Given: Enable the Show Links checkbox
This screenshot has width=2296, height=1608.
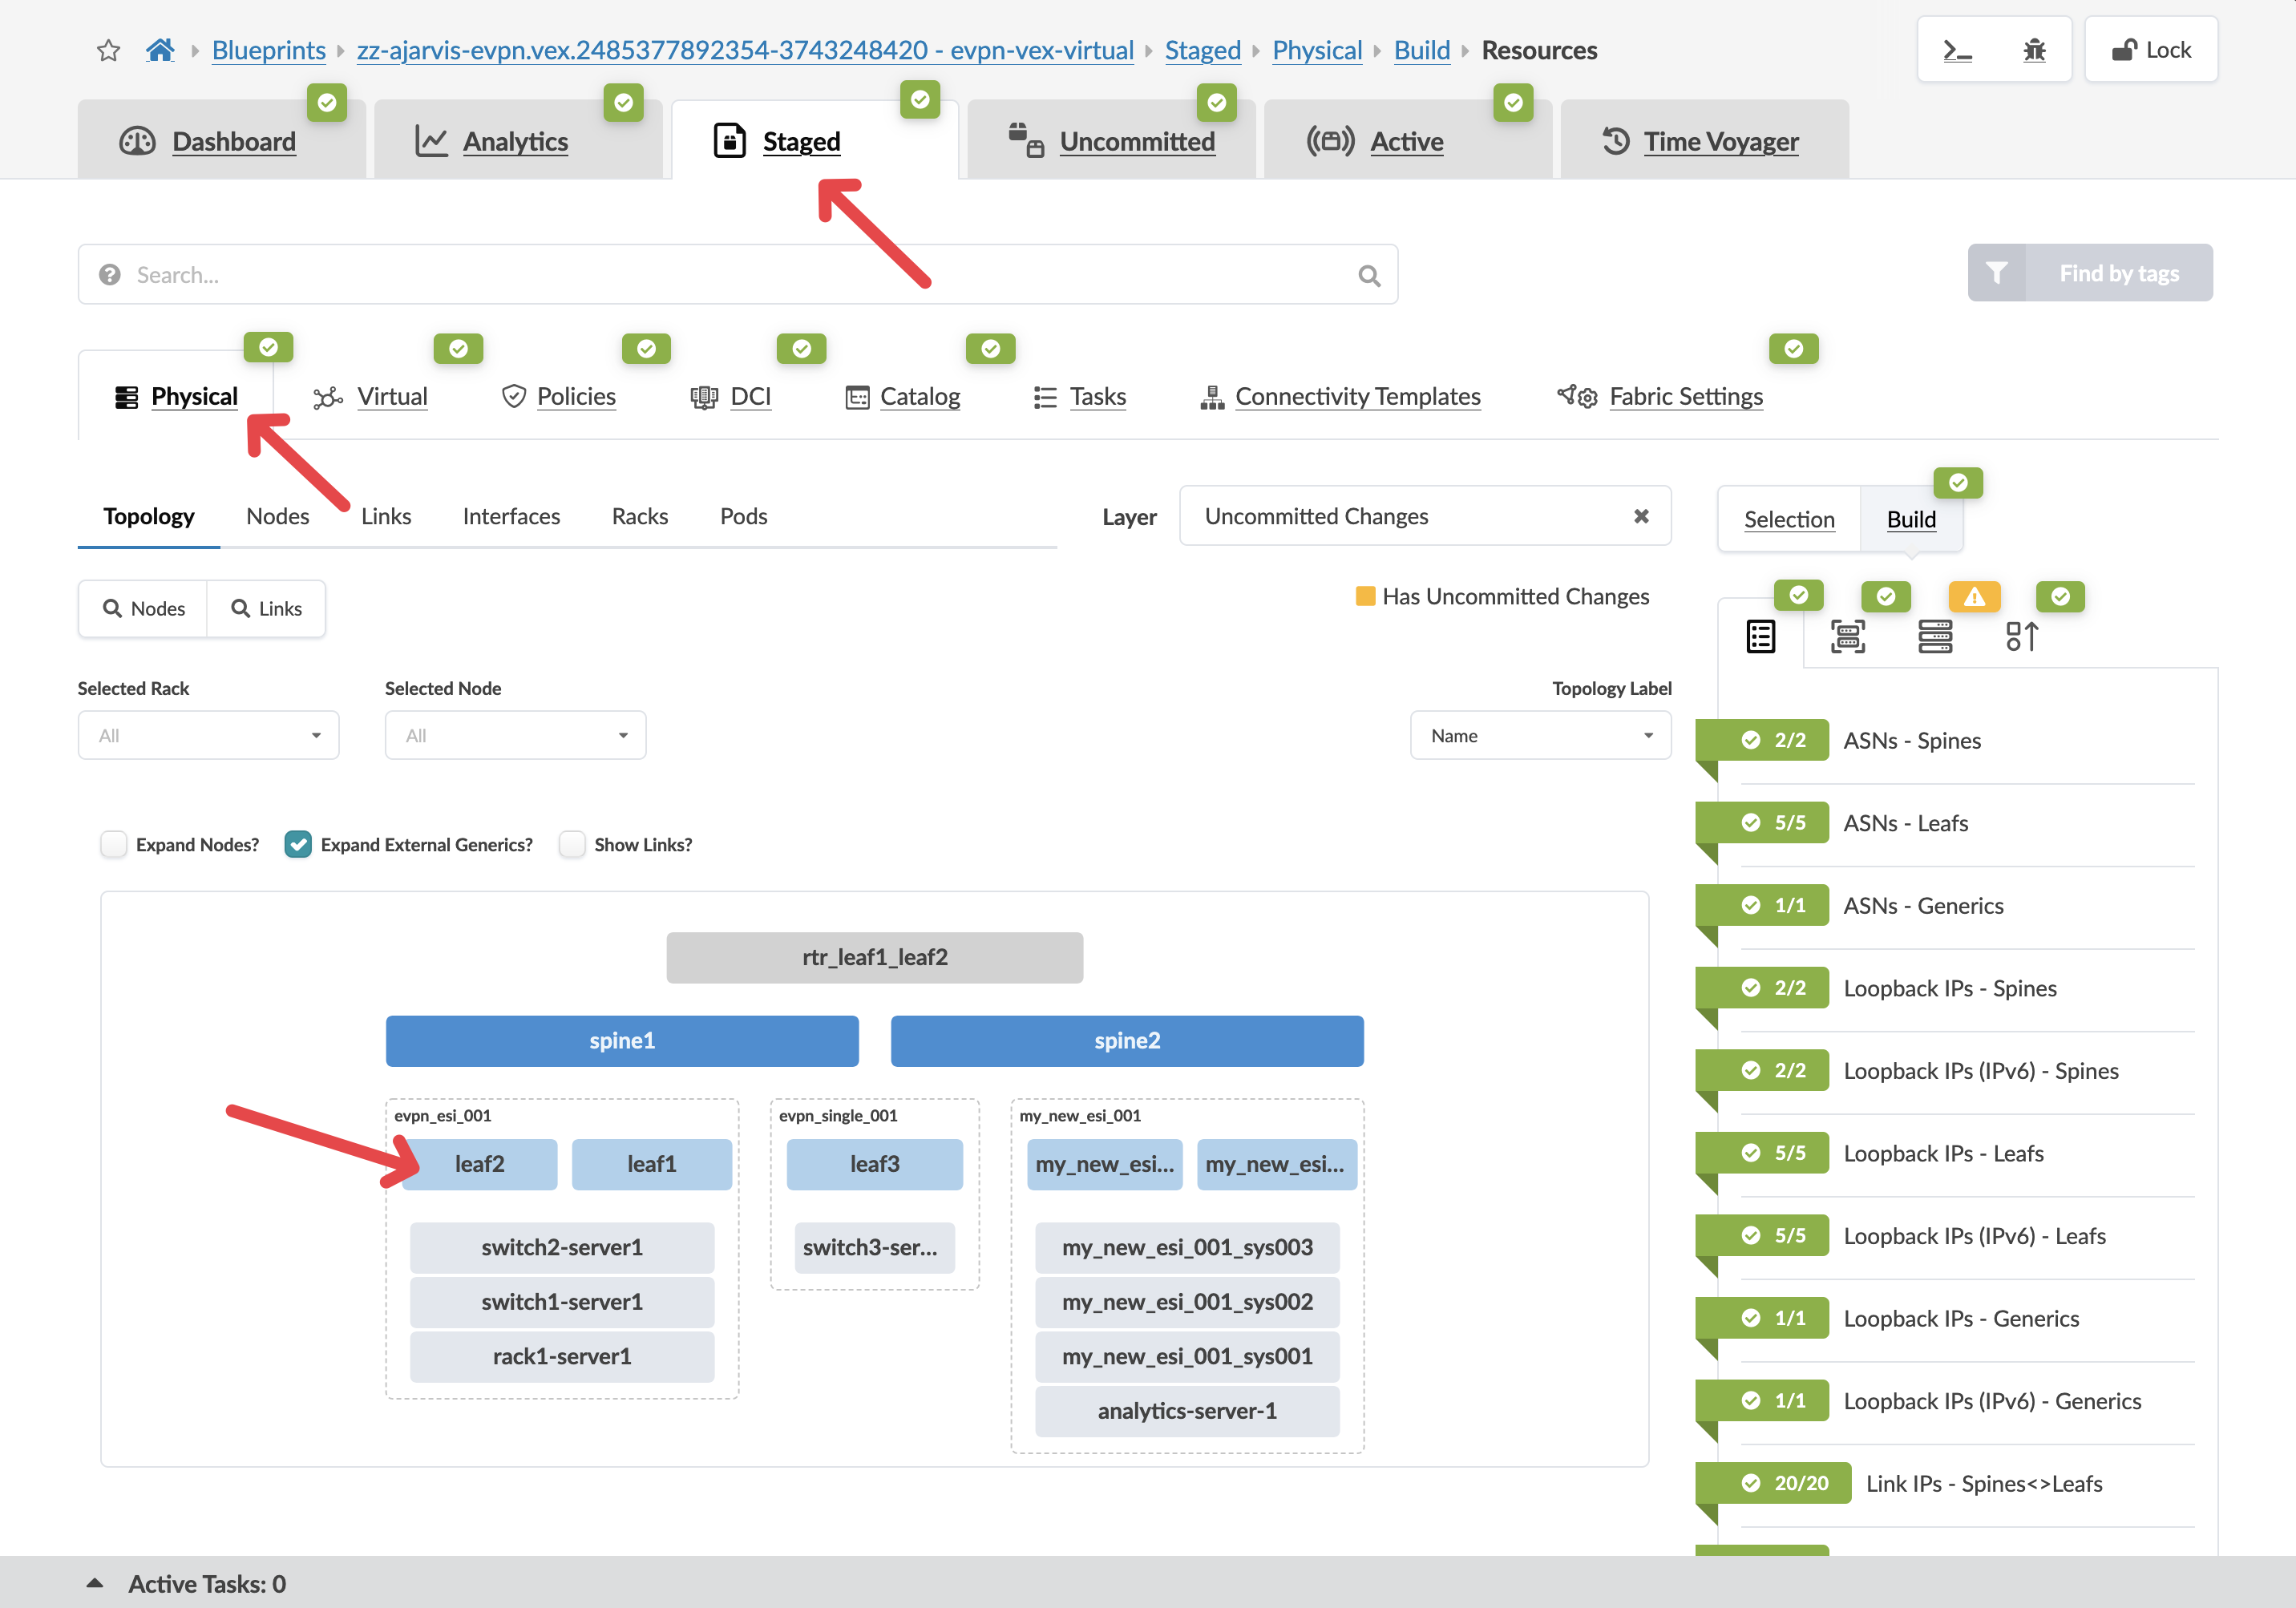Looking at the screenshot, I should [572, 844].
